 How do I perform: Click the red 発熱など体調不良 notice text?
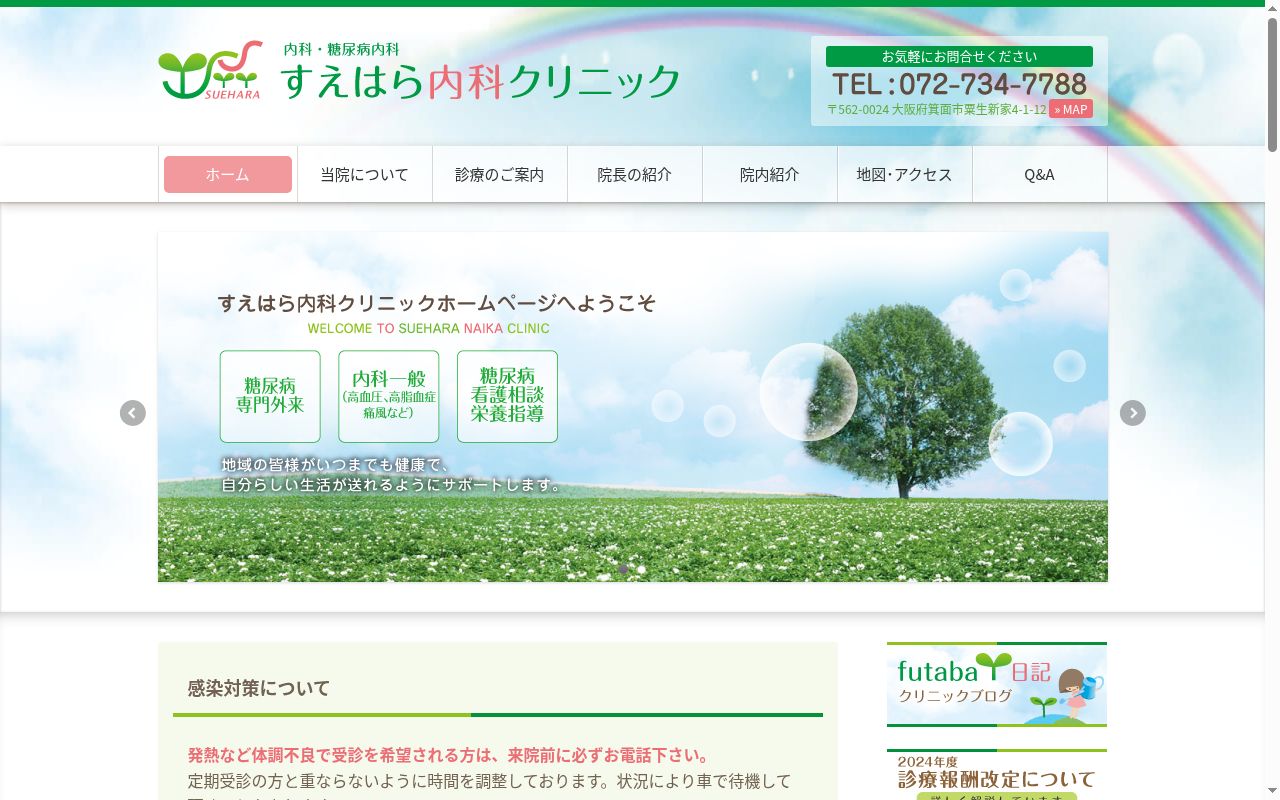[450, 755]
